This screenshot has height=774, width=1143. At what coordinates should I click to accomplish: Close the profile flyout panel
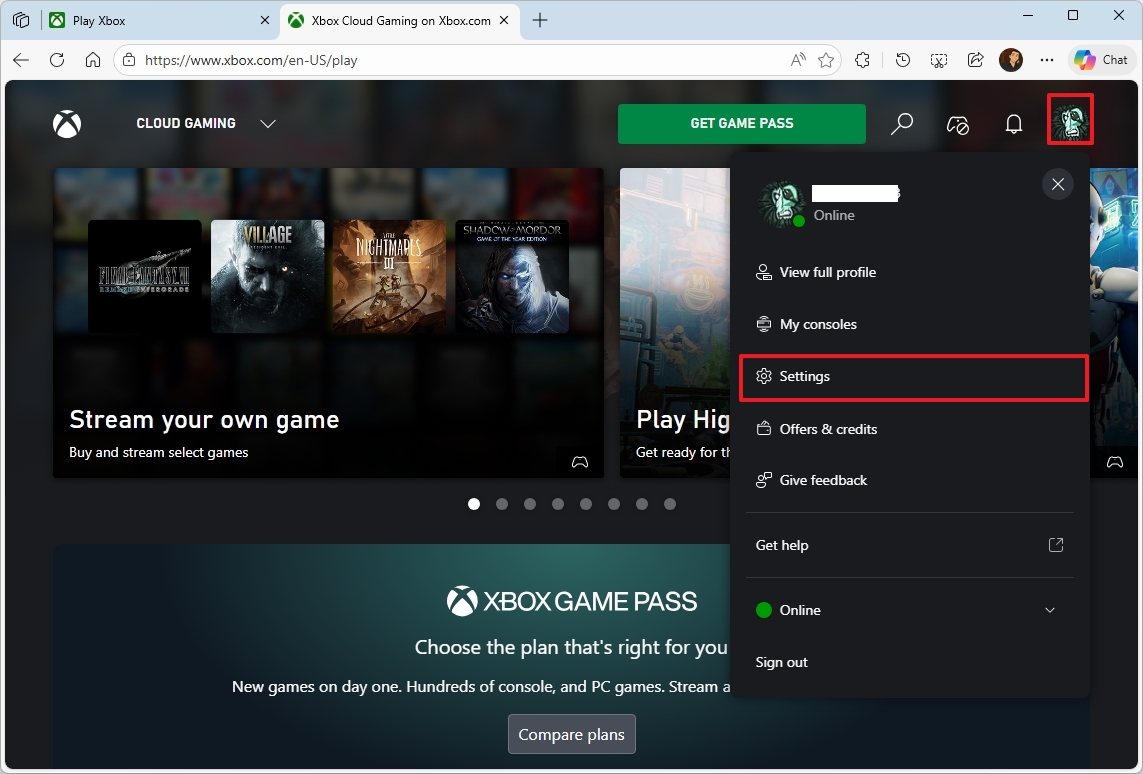tap(1058, 184)
